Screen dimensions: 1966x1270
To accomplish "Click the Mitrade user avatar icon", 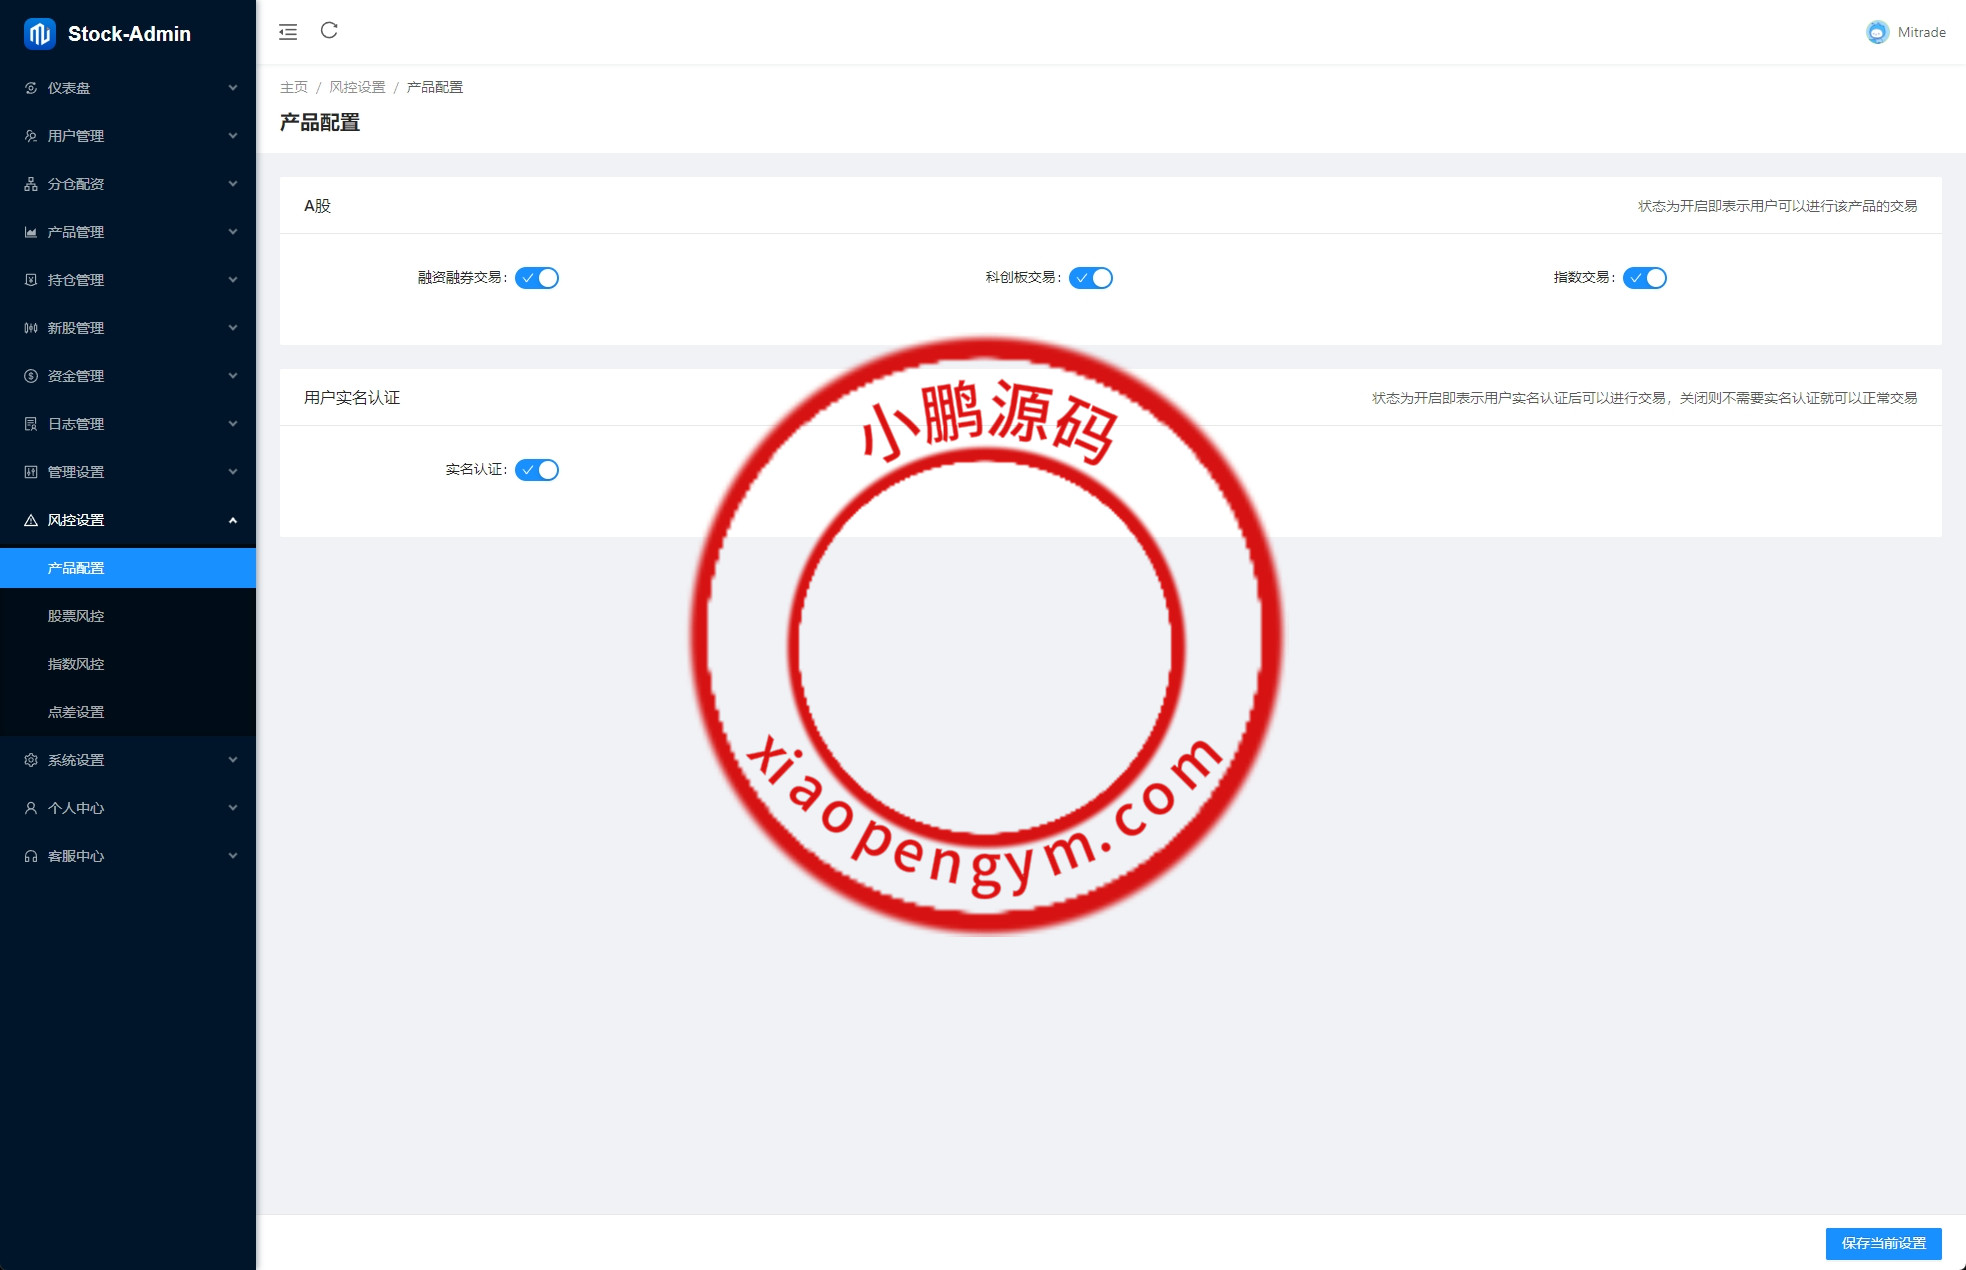I will tap(1877, 32).
